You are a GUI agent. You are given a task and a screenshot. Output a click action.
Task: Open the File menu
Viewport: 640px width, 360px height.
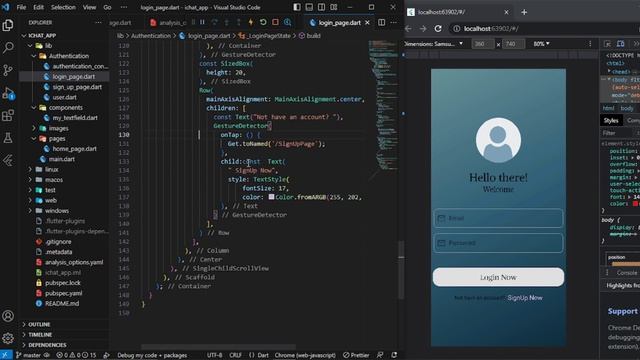pos(21,7)
